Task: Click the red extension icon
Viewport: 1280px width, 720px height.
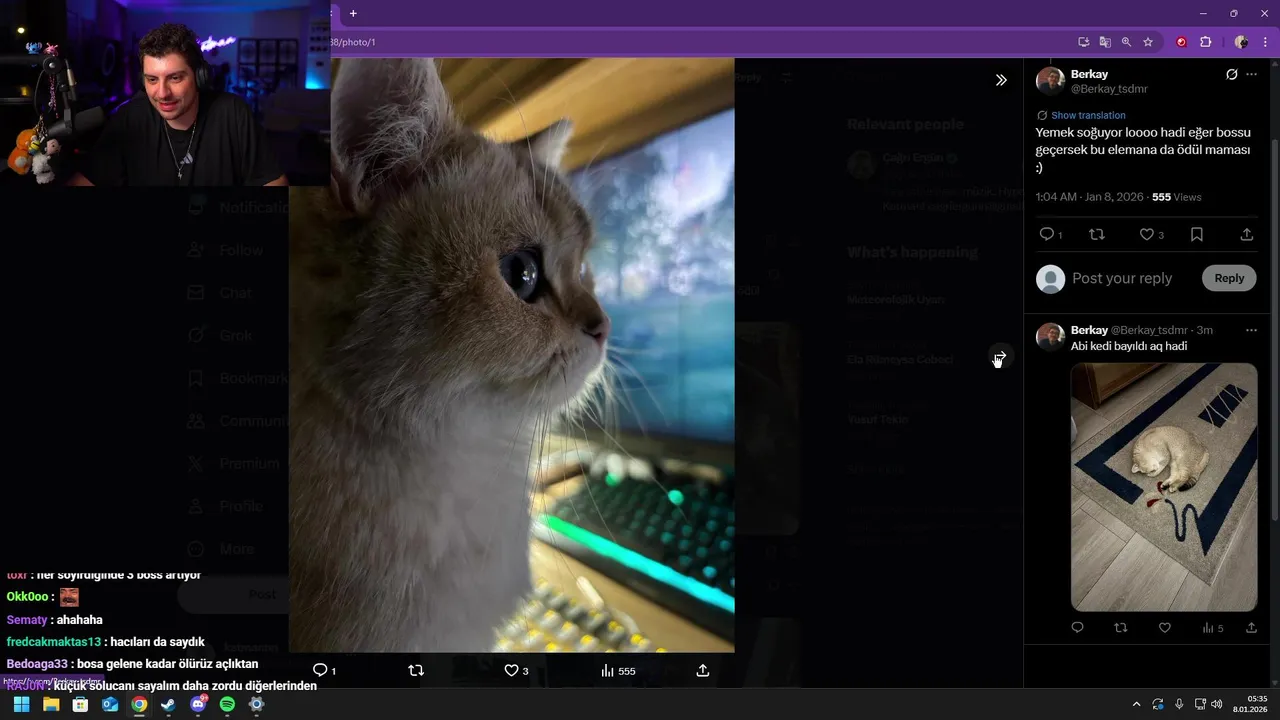Action: coord(1181,42)
